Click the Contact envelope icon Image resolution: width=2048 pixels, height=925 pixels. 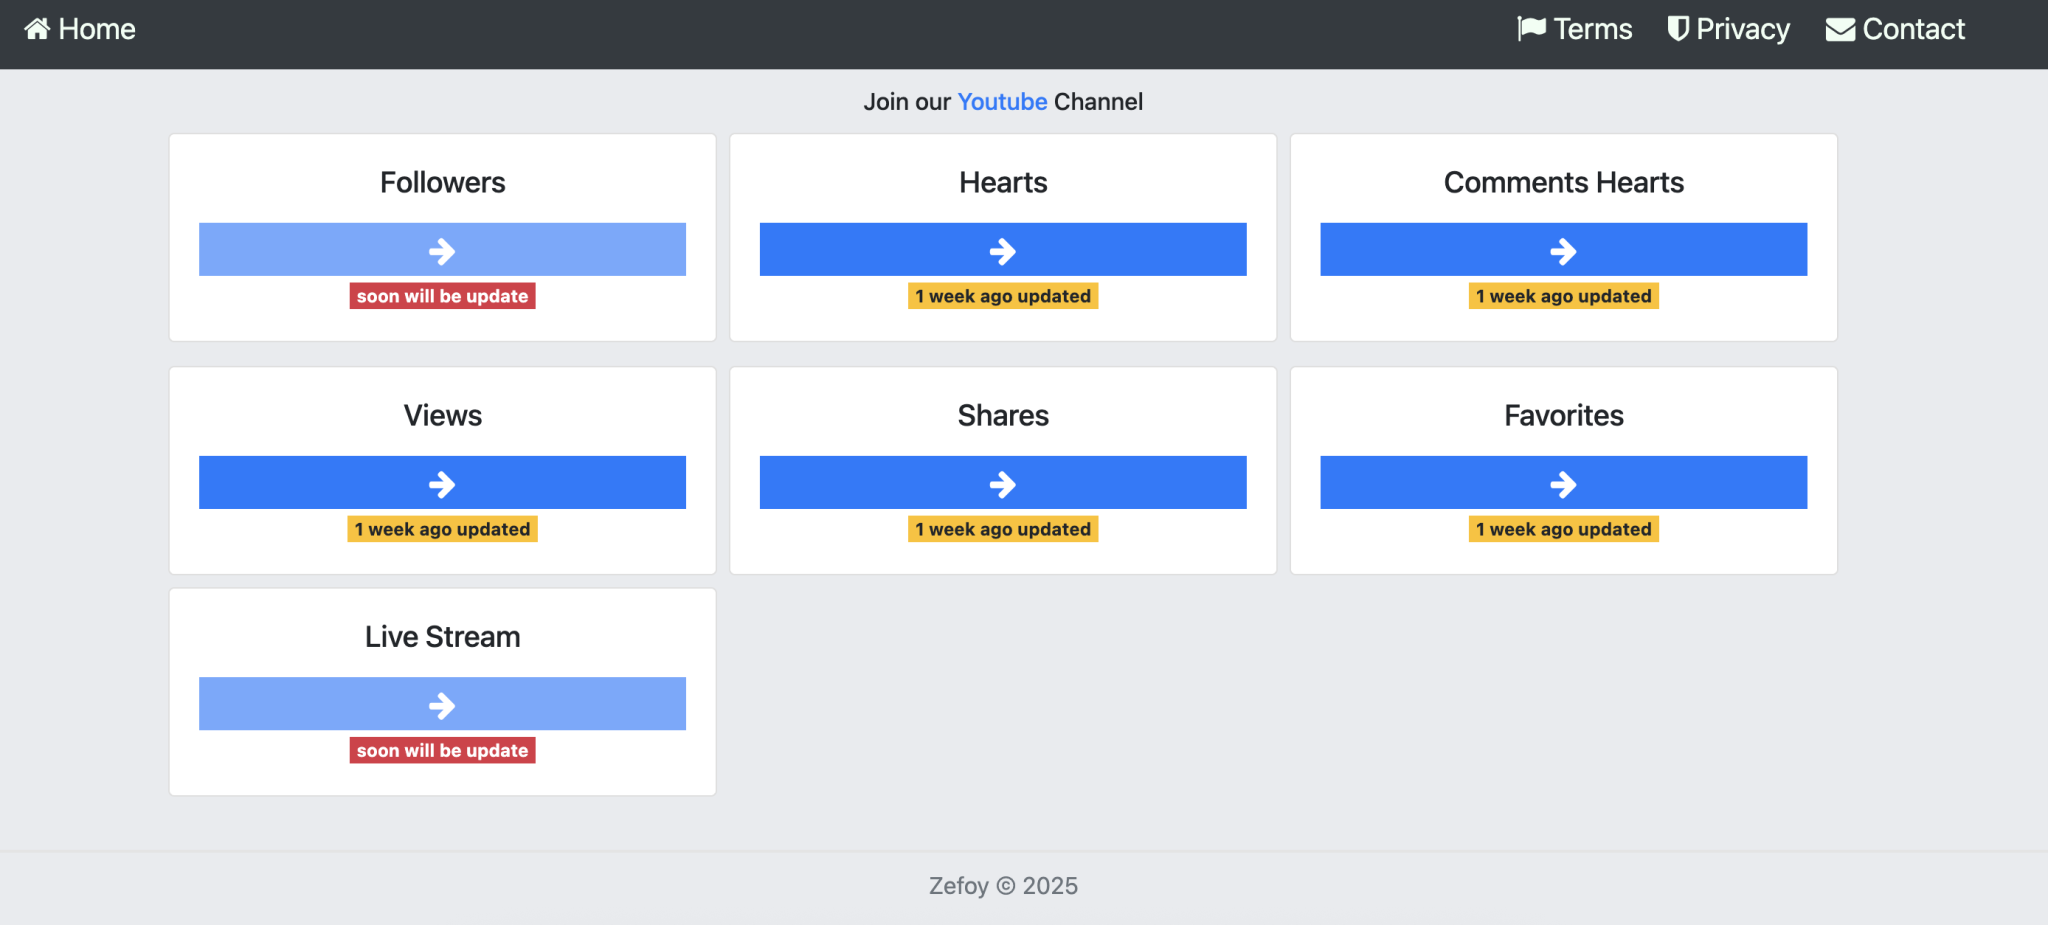pyautogui.click(x=1840, y=30)
